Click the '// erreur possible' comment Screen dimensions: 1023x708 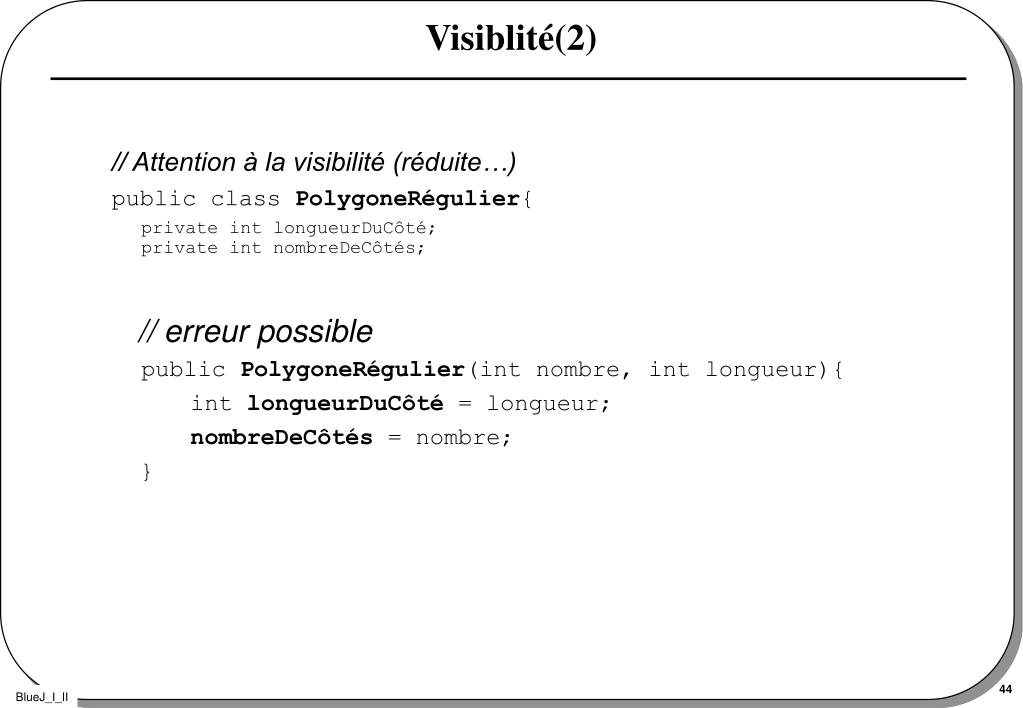(255, 331)
